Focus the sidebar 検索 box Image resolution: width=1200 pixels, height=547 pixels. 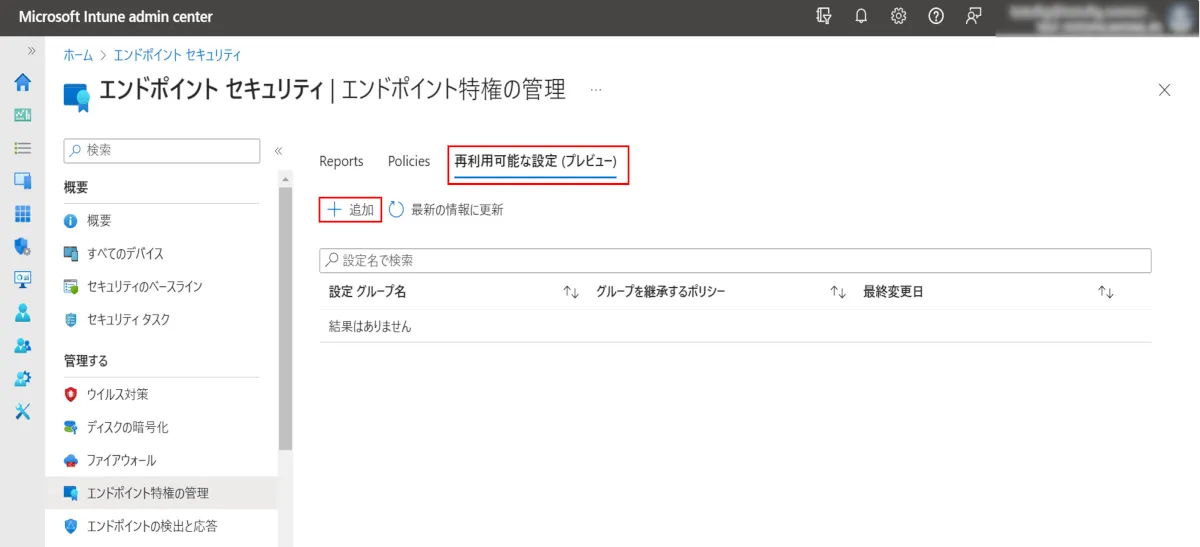pos(162,150)
